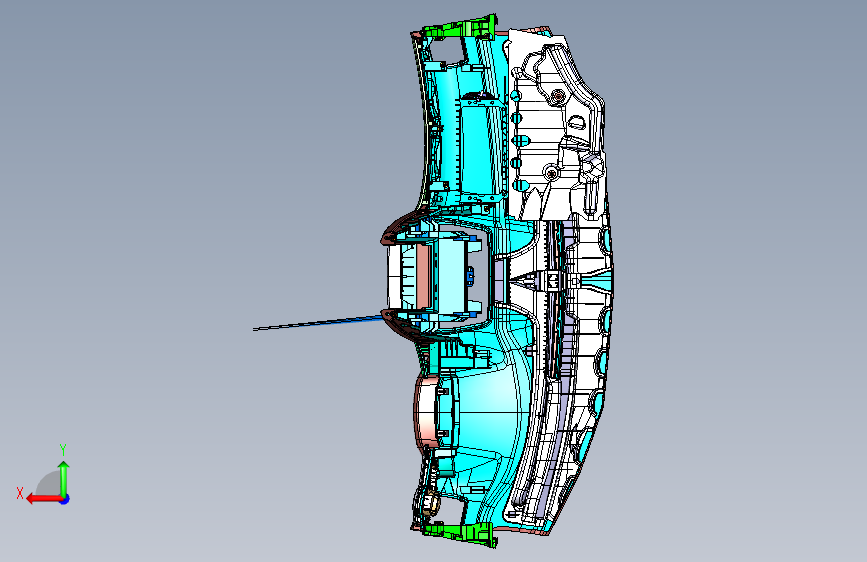Select the pink circular bezel on the lower model

point(425,410)
